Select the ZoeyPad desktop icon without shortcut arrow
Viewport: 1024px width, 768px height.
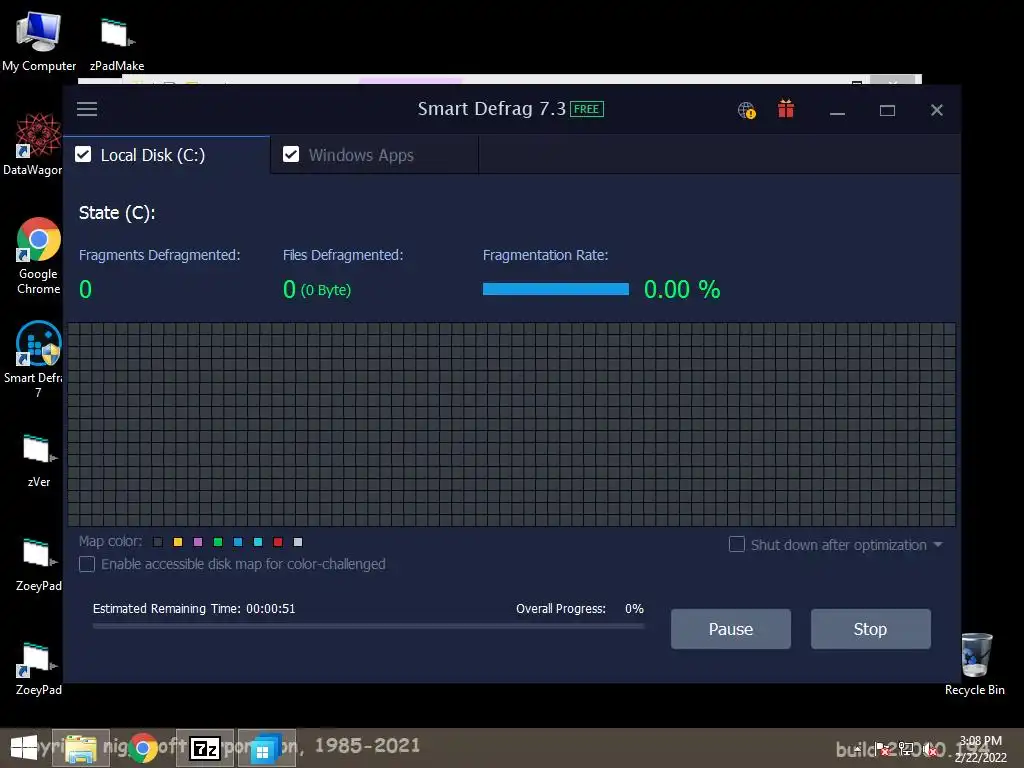(39, 564)
